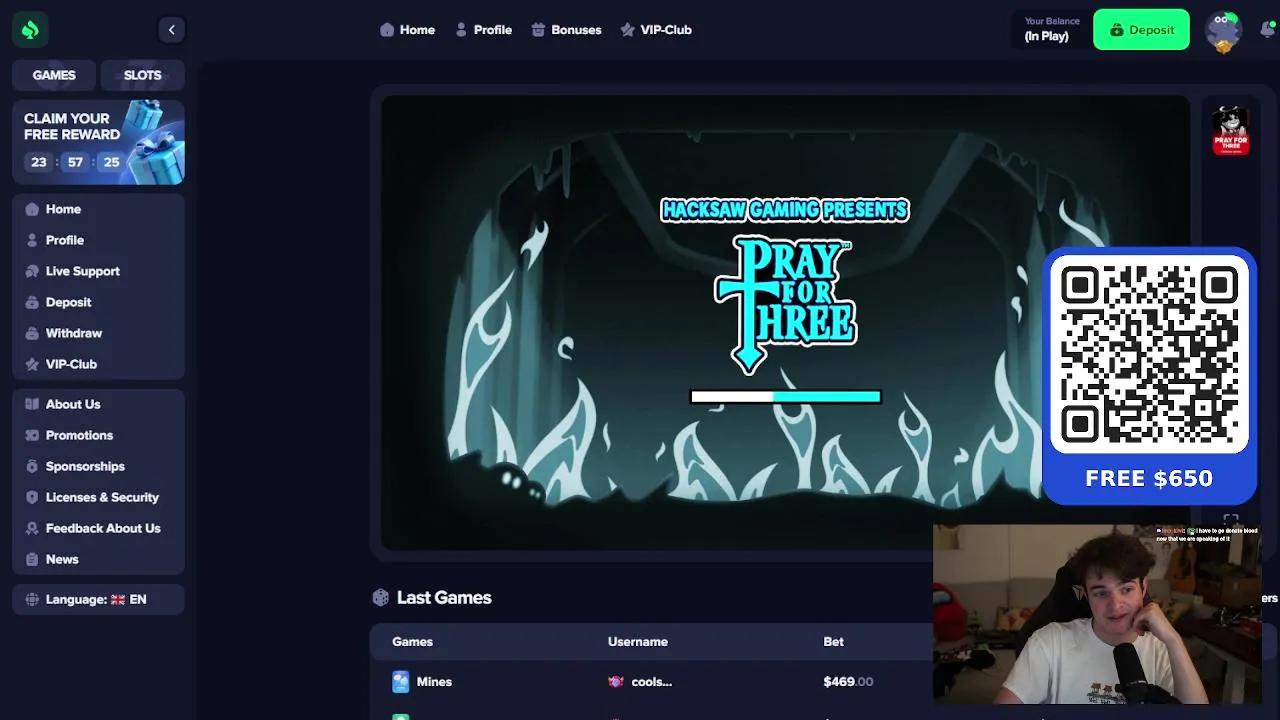
Task: Open the VIP-Club star icon in sidebar
Action: (32, 364)
